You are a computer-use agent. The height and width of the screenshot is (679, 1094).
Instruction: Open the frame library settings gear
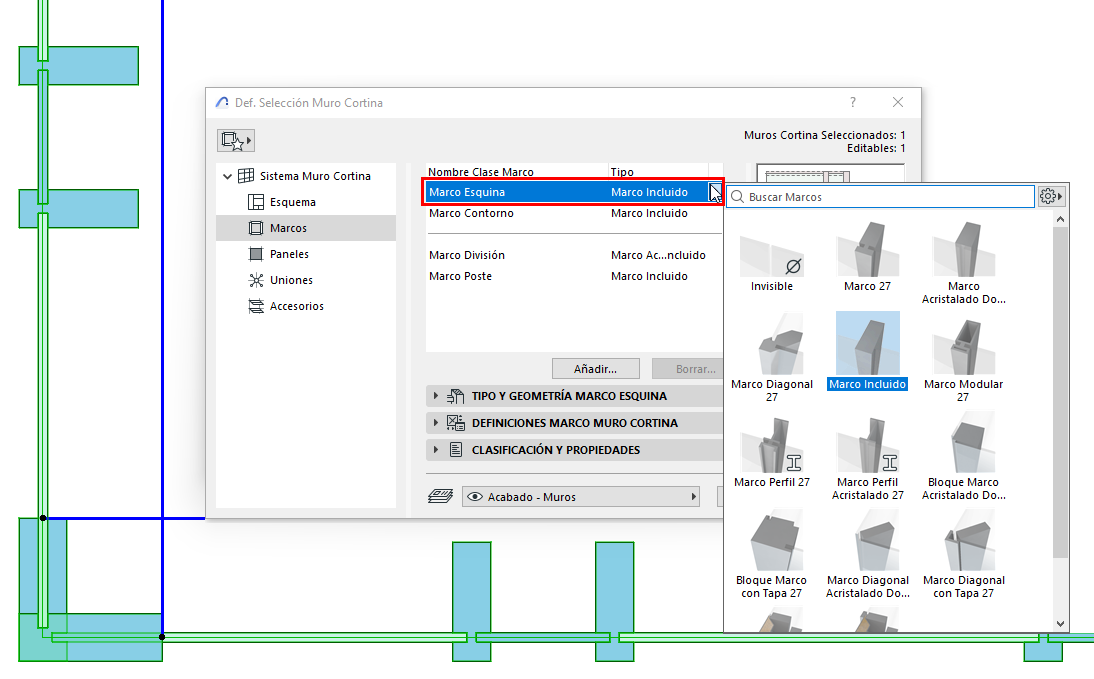1051,197
